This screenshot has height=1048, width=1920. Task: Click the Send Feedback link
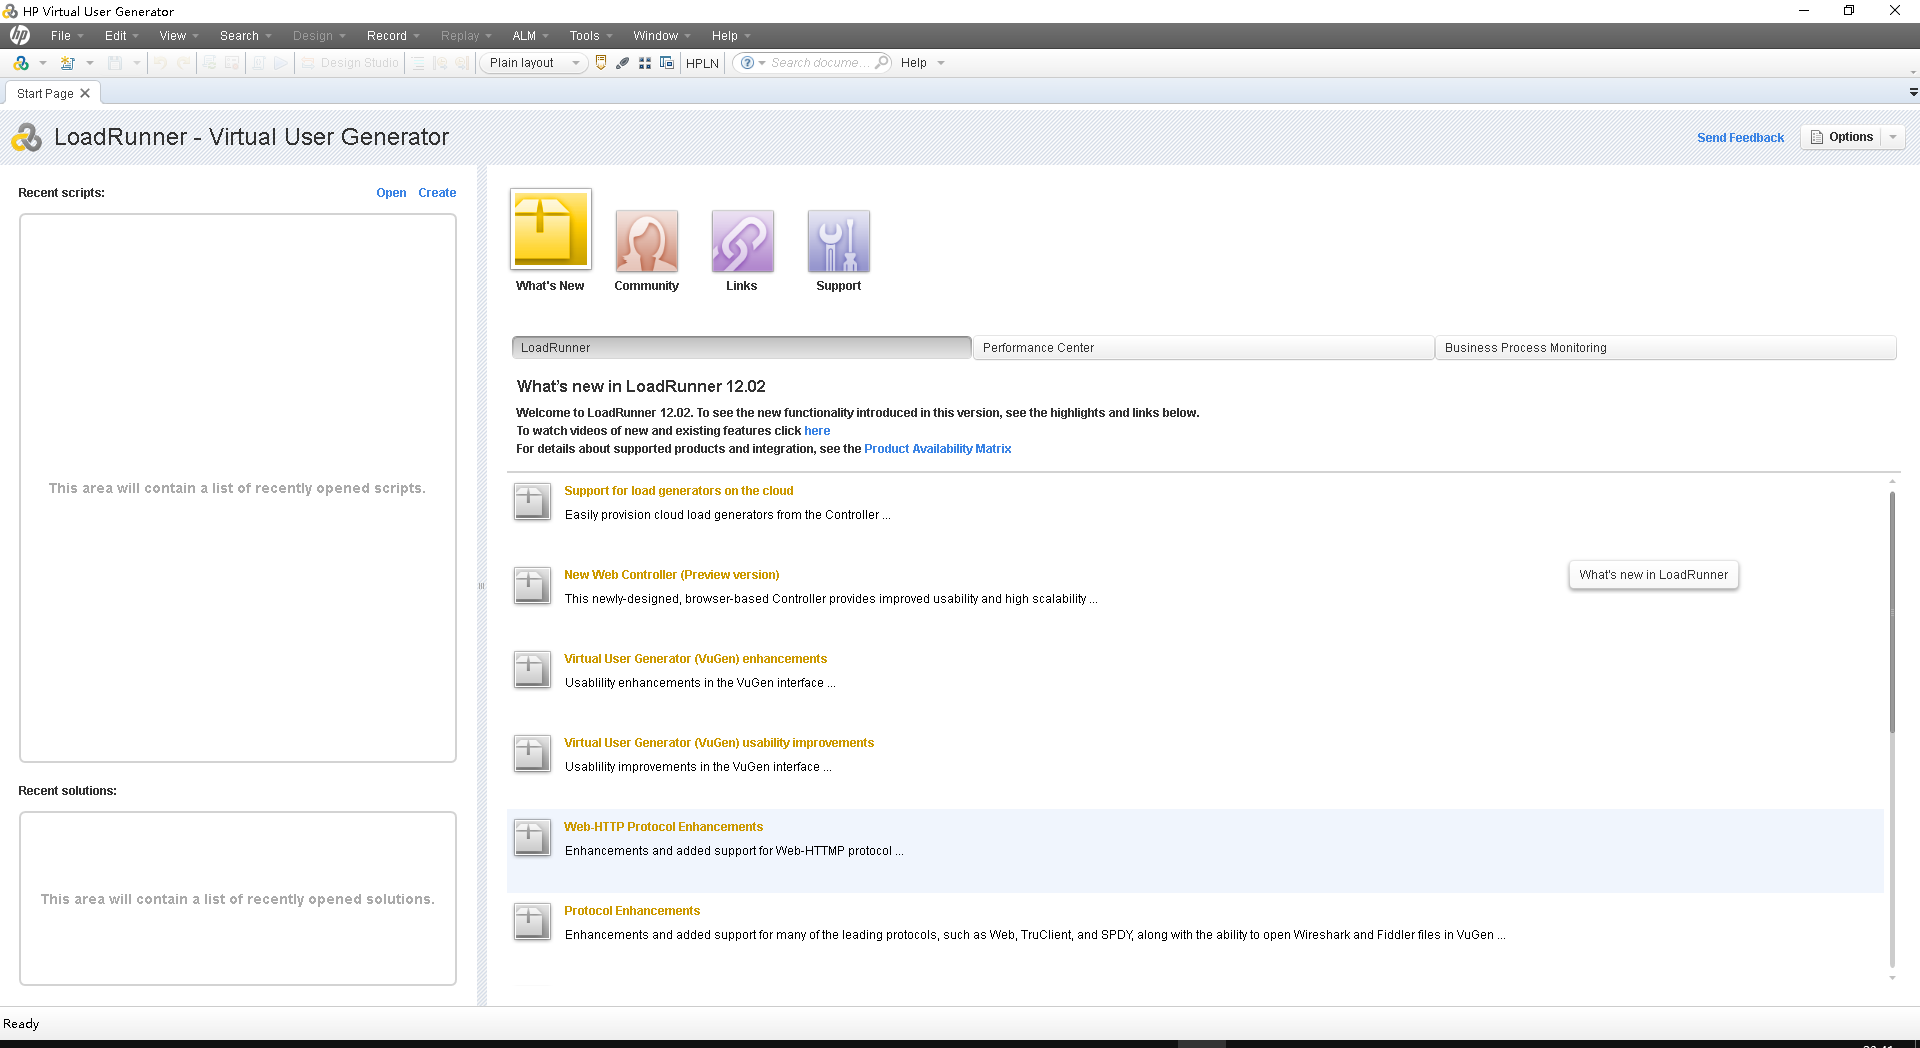tap(1740, 138)
